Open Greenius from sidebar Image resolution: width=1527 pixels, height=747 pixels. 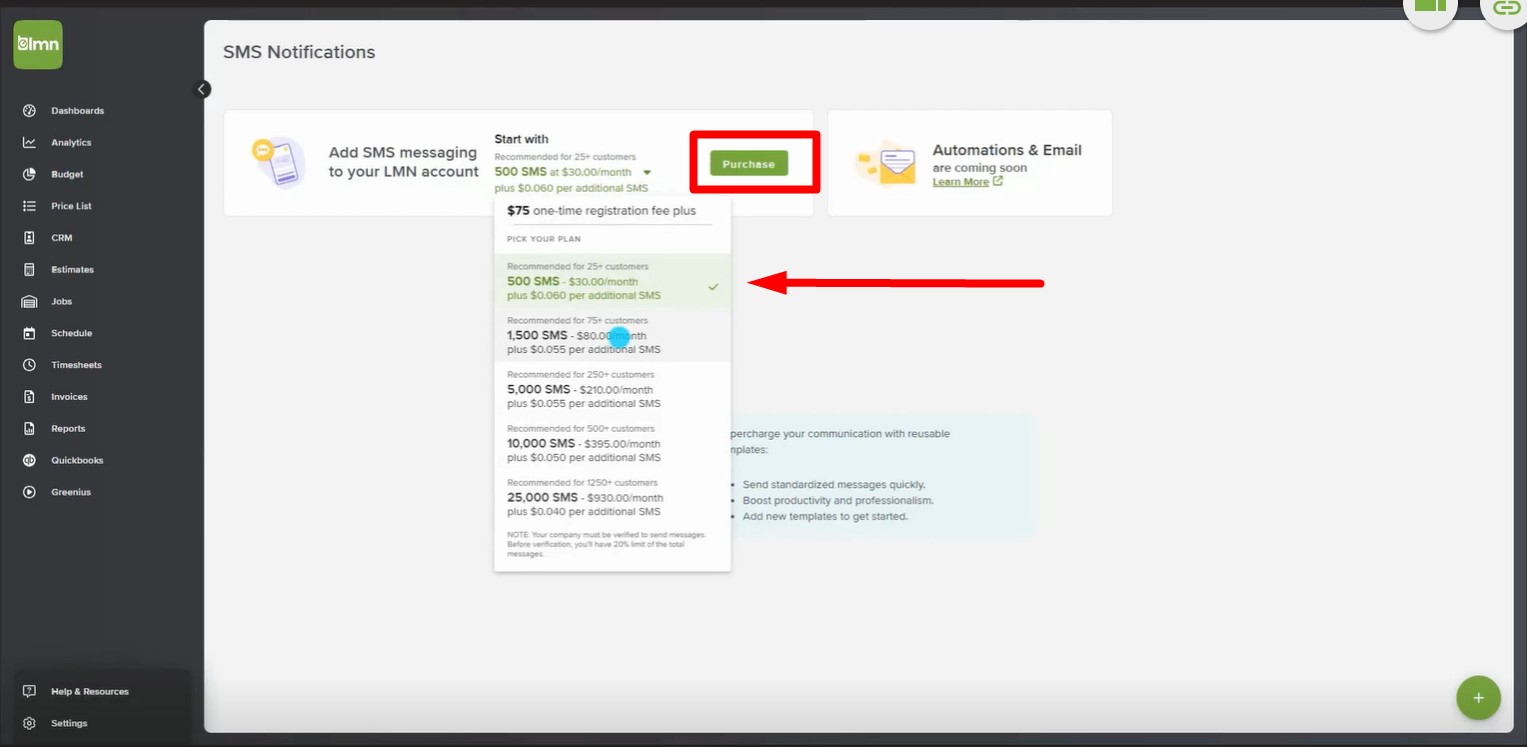coord(71,492)
